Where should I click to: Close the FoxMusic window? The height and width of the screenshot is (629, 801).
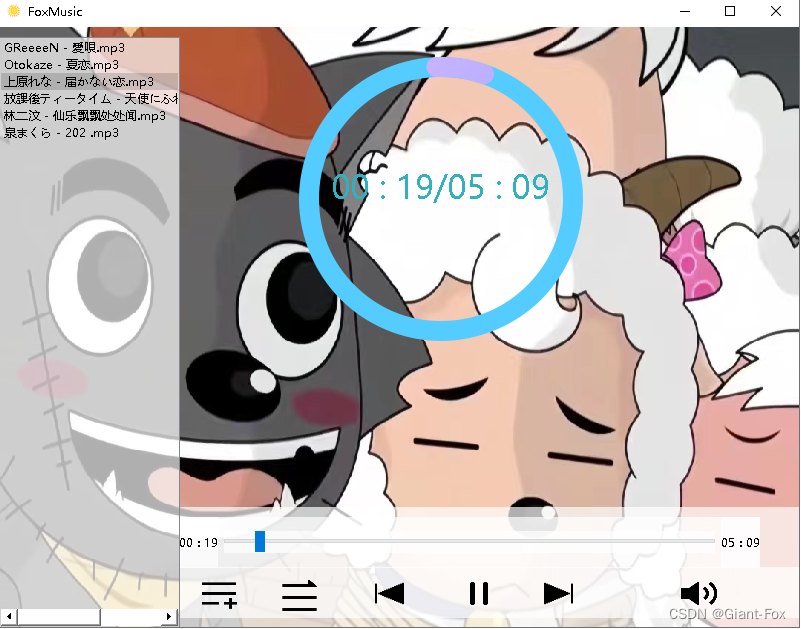click(775, 11)
